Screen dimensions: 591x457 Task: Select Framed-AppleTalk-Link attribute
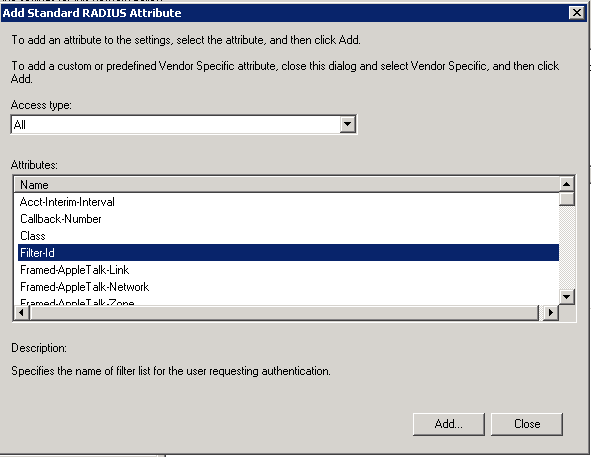(x=288, y=270)
